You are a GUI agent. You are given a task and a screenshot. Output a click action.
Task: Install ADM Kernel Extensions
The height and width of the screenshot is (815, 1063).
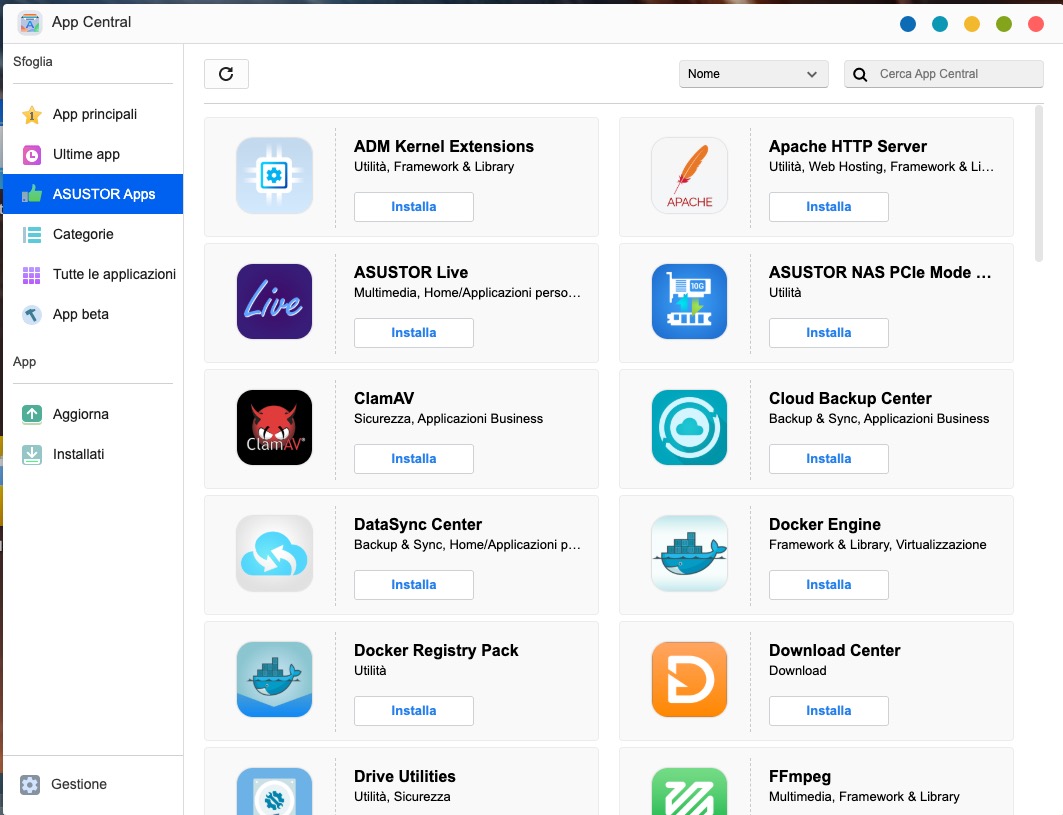coord(414,207)
